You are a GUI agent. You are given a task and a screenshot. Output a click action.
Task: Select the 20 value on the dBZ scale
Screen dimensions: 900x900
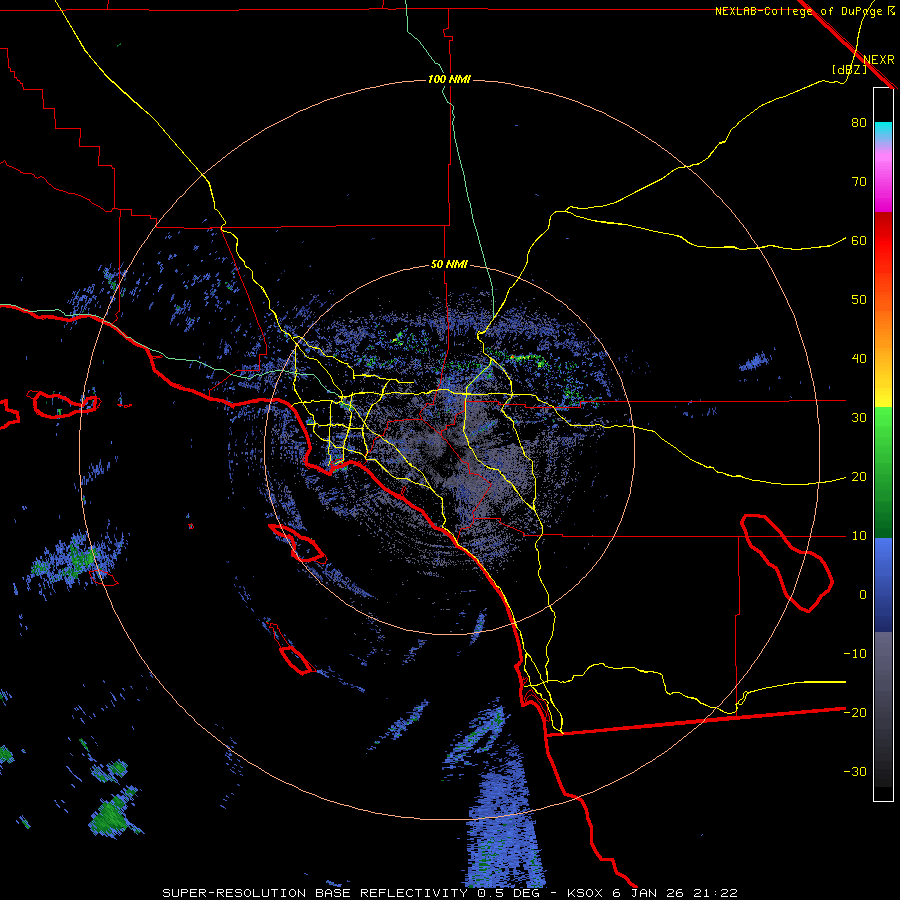(x=859, y=477)
